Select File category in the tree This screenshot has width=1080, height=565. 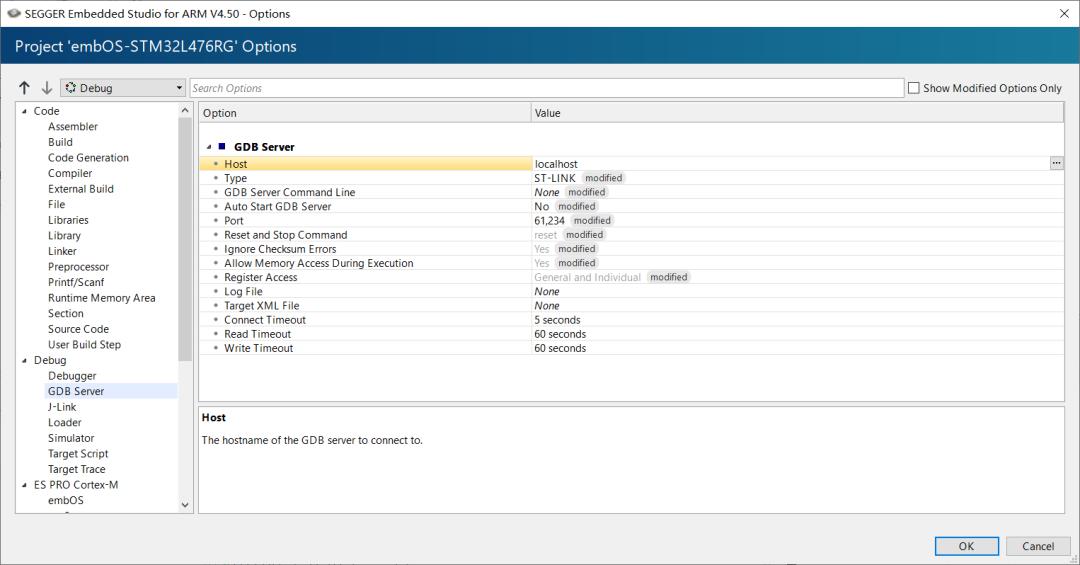coord(56,205)
